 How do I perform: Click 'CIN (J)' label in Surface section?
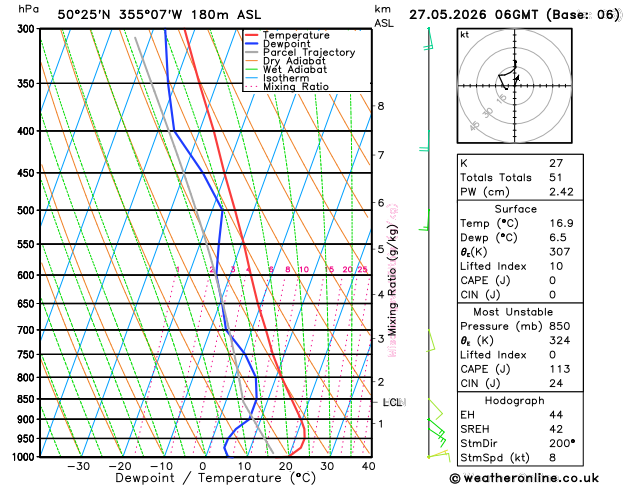coord(480,295)
